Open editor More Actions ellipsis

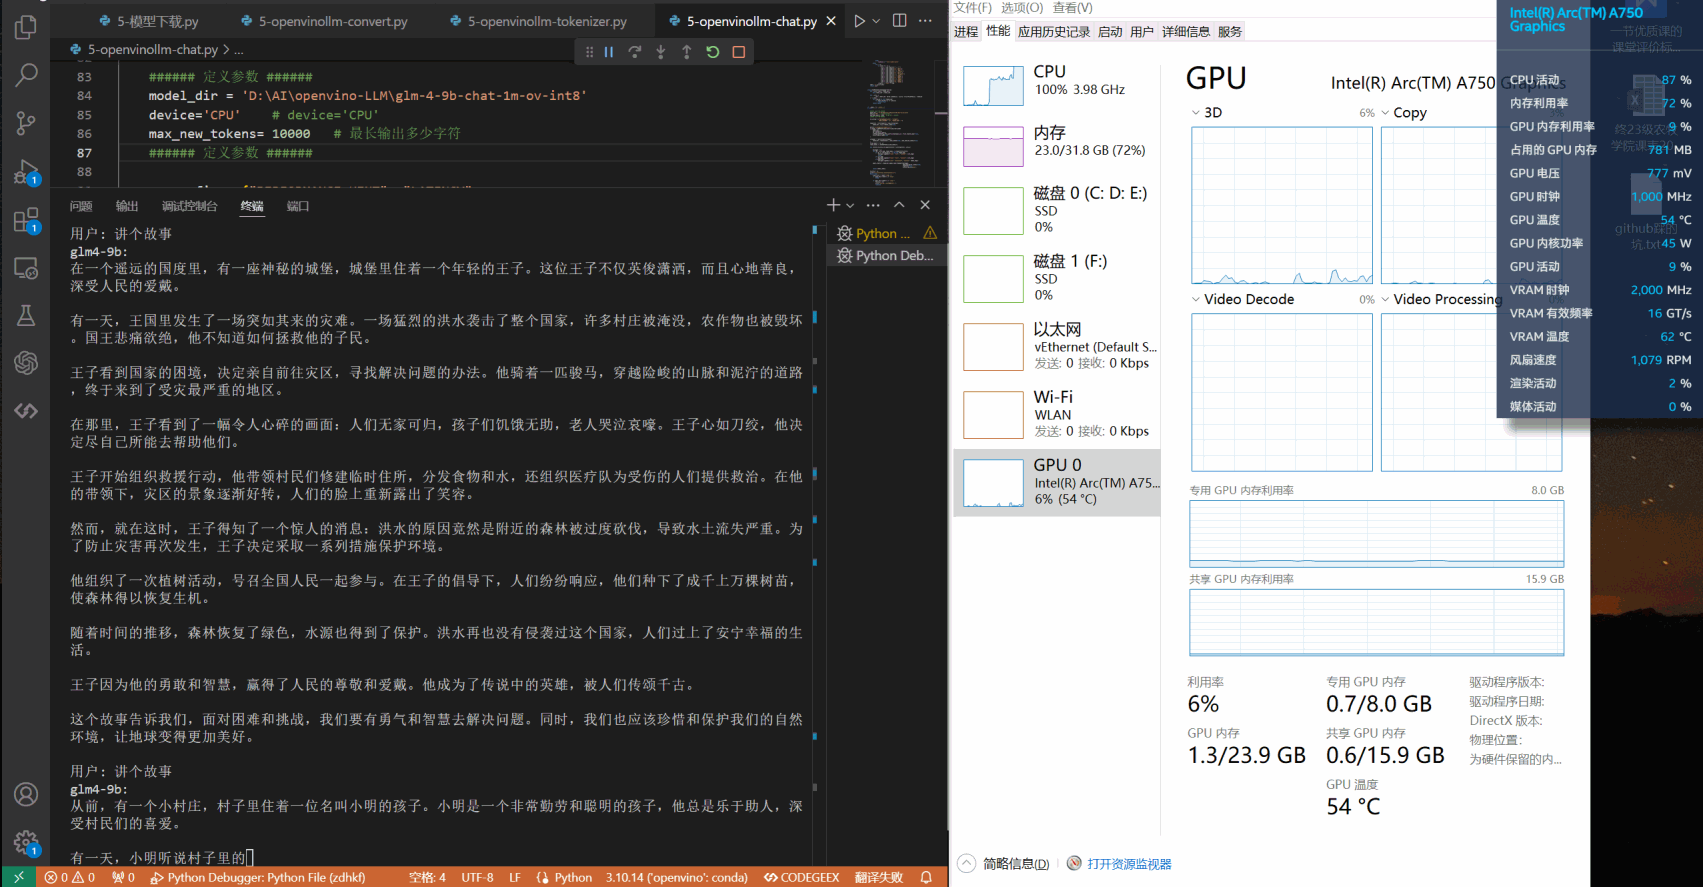pyautogui.click(x=926, y=21)
